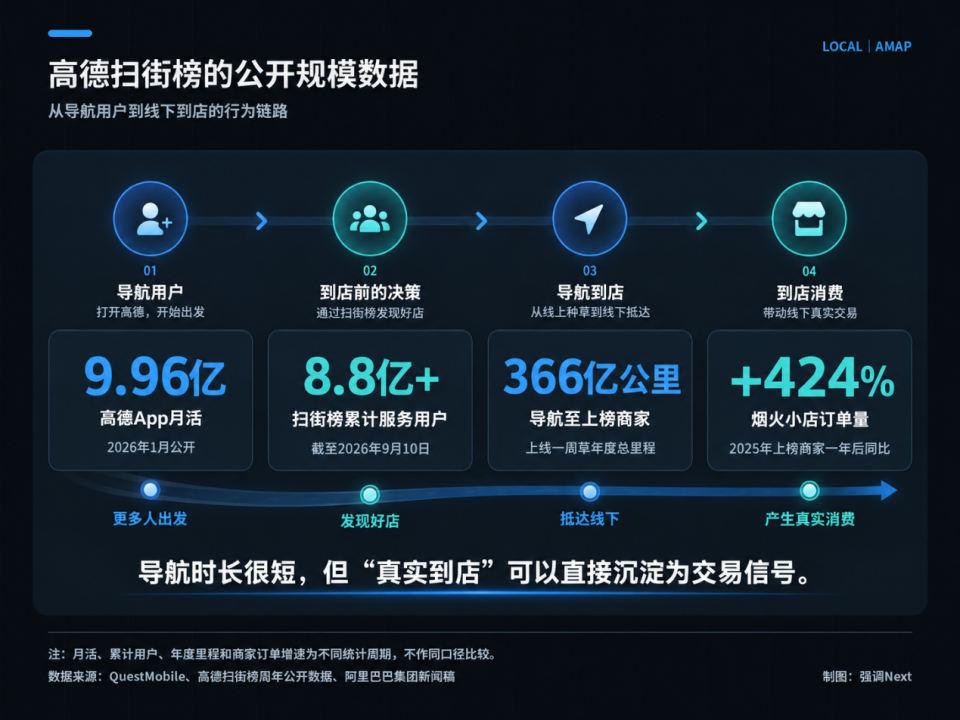Click the 烟火小店订单量 label
This screenshot has width=960, height=720.
tap(810, 419)
